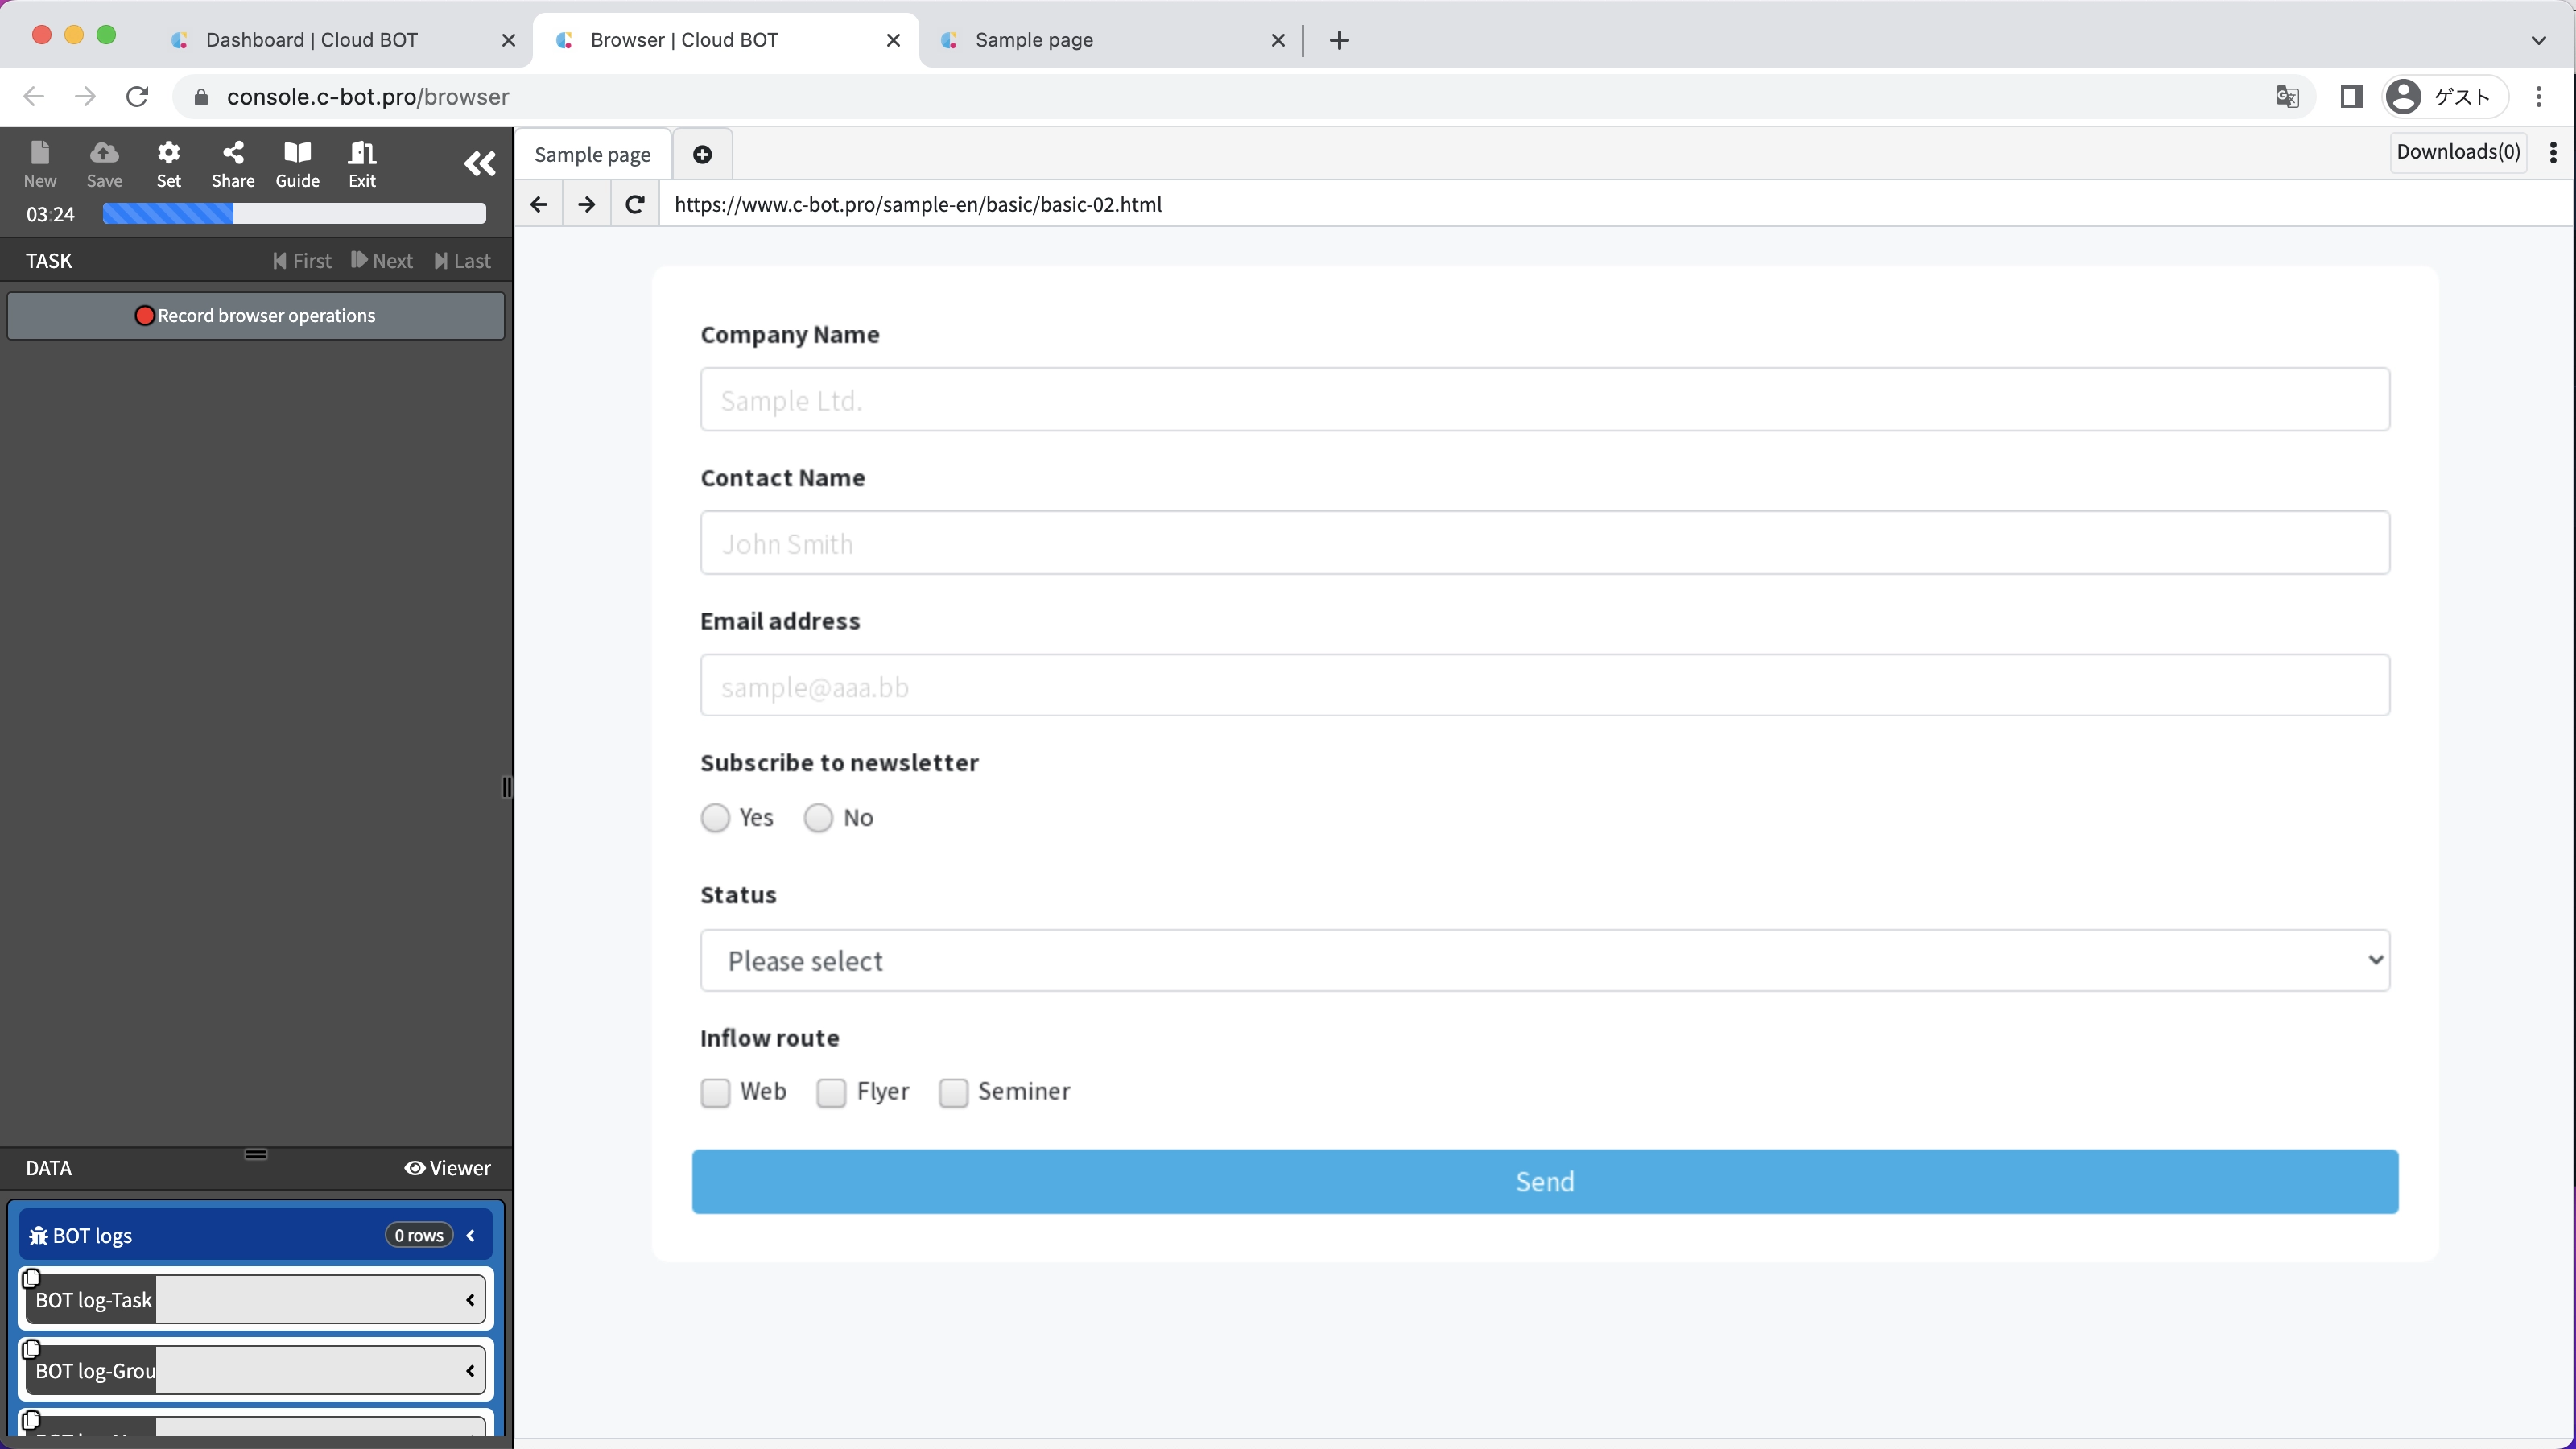The image size is (2576, 1449).
Task: Open the Status Please select dropdown
Action: tap(1544, 960)
